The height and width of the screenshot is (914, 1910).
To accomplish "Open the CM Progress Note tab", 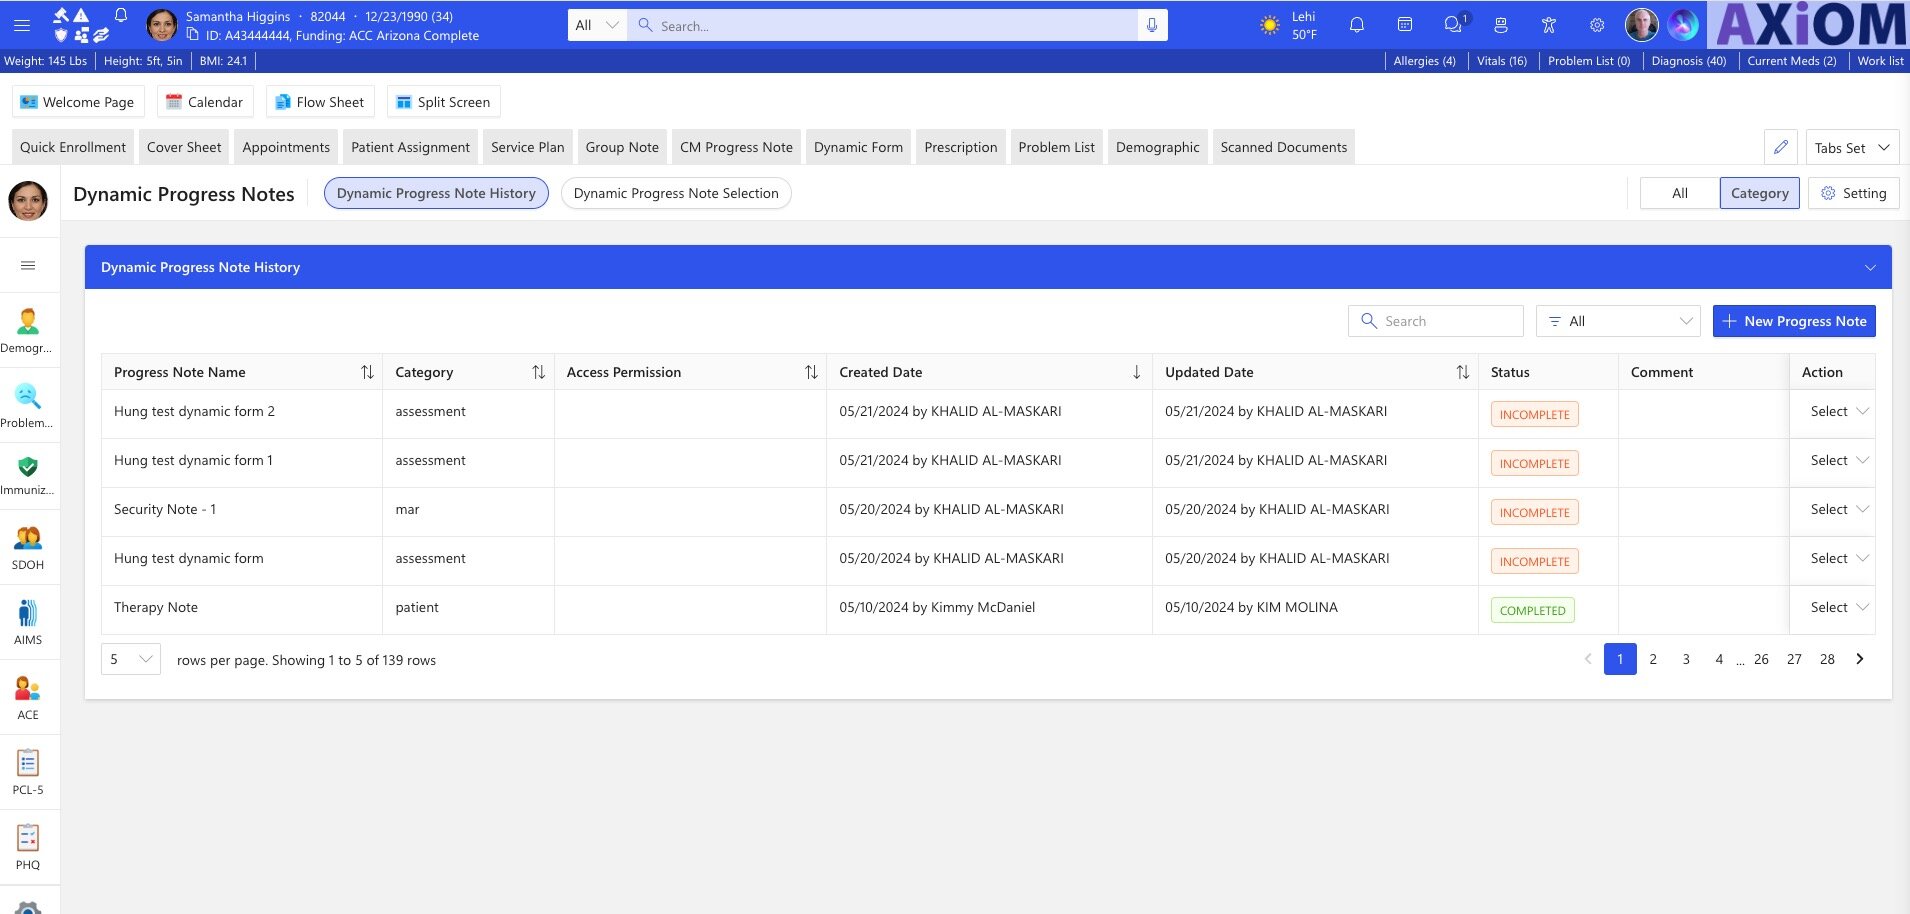I will click(736, 147).
